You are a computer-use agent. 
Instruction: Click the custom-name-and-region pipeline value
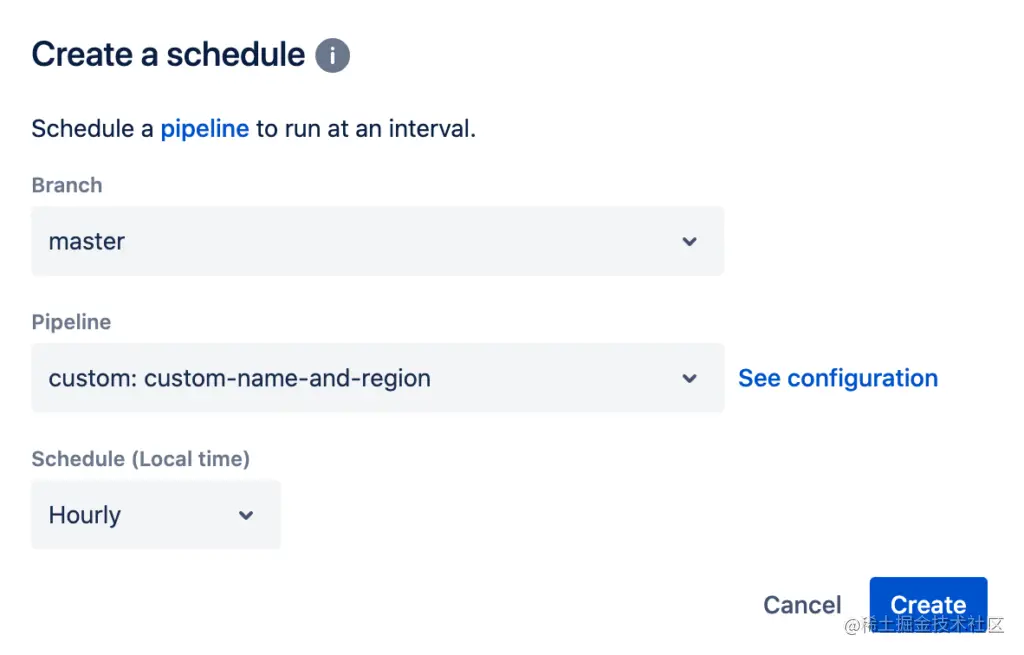[x=240, y=378]
